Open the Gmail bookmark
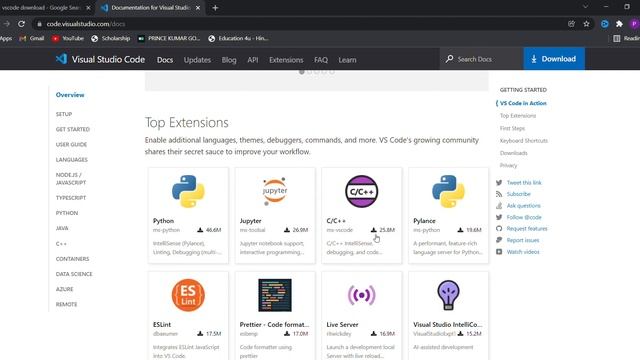The width and height of the screenshot is (640, 360). click(31, 38)
